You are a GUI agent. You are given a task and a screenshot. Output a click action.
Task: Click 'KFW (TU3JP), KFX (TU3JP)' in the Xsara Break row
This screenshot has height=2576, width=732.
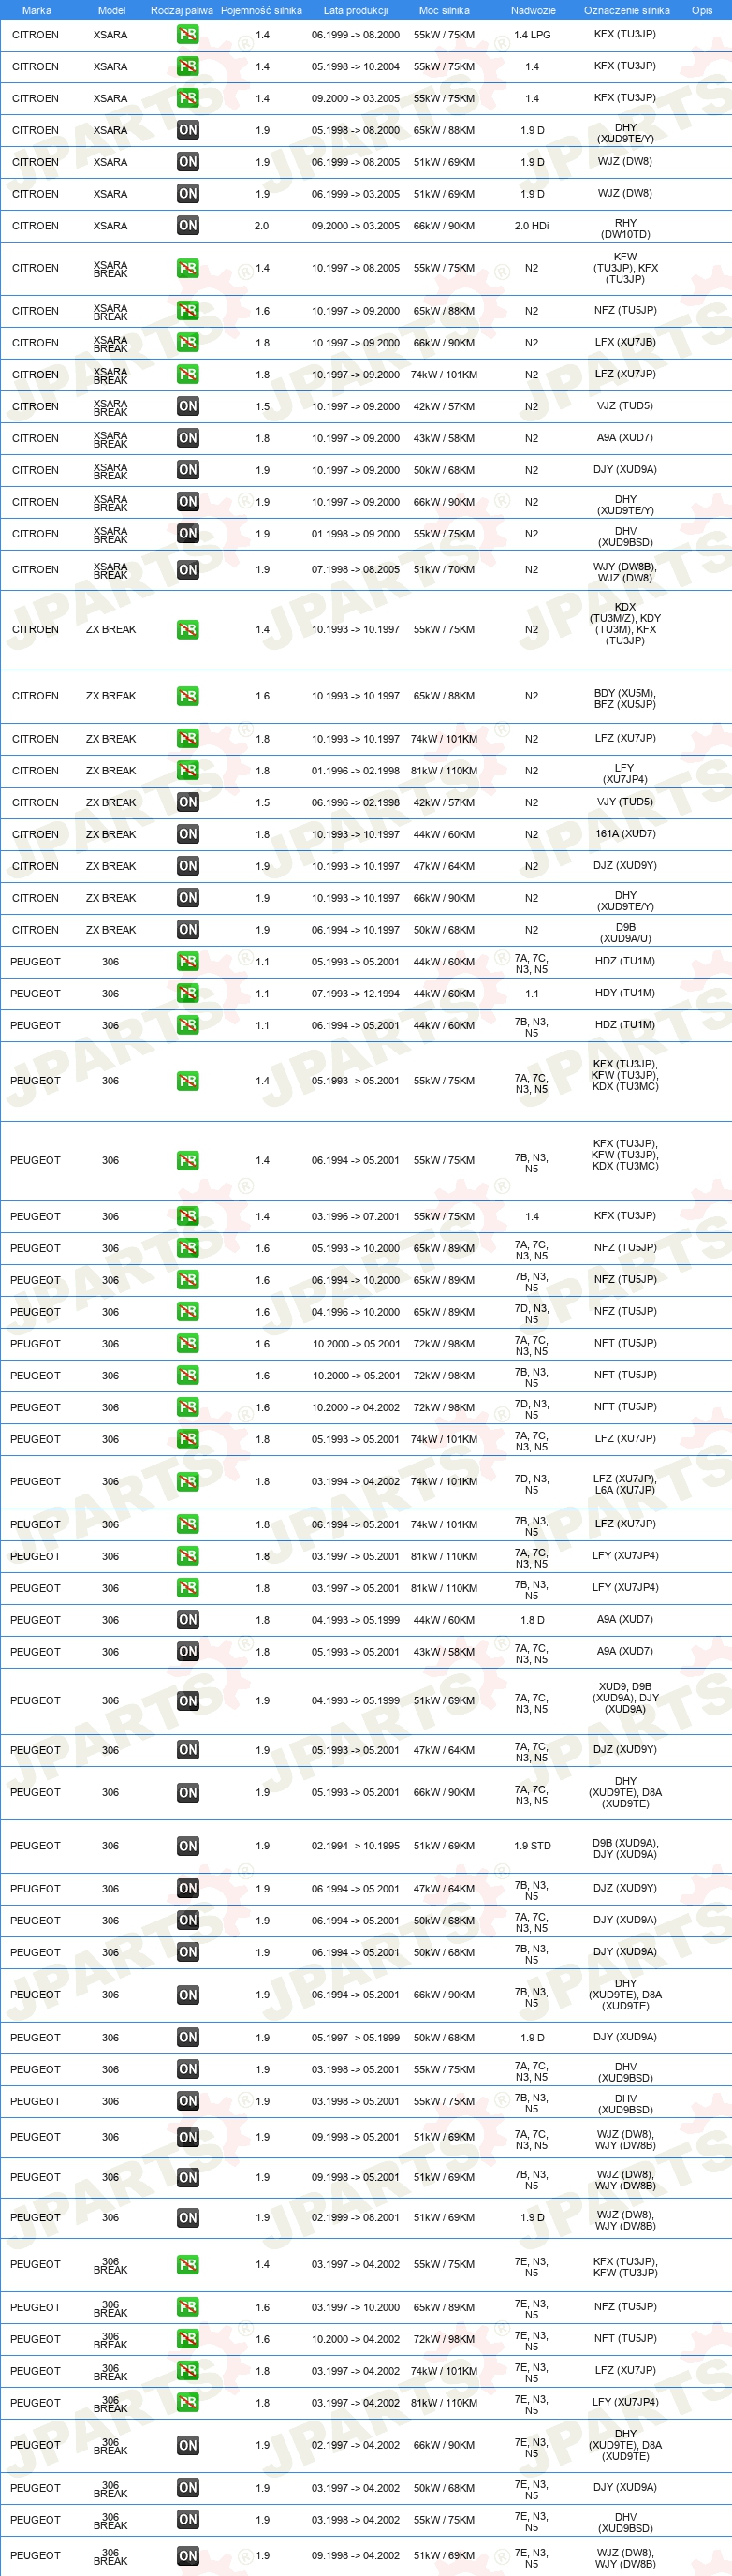point(626,268)
